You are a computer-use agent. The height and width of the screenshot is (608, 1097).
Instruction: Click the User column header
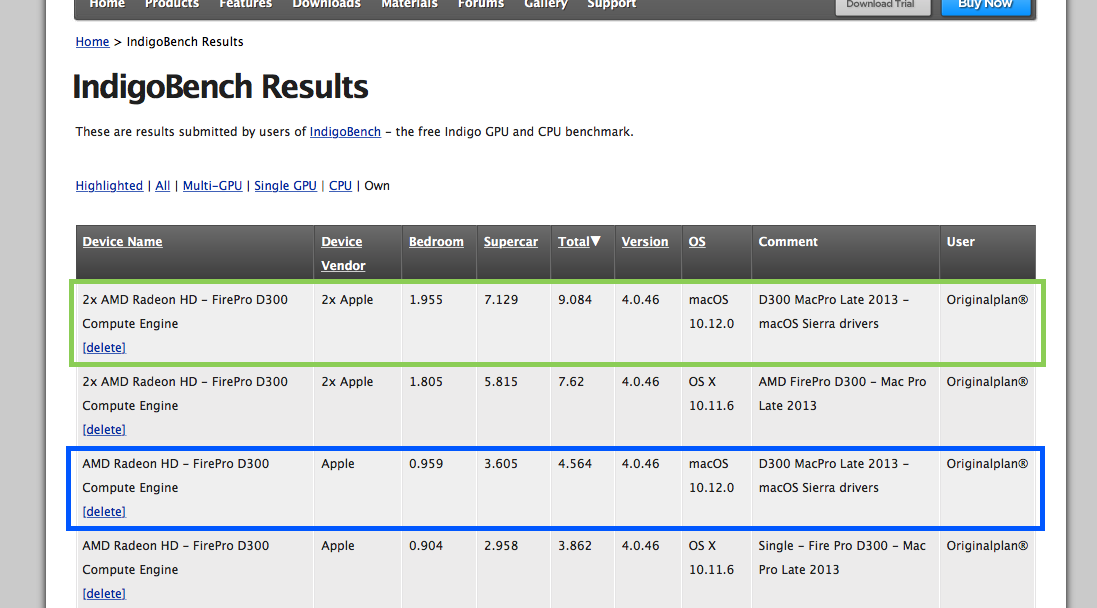pos(961,241)
